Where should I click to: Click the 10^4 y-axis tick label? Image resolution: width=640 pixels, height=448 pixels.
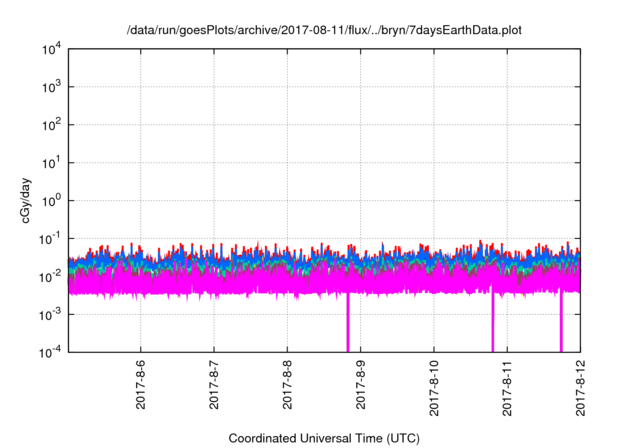tap(51, 50)
